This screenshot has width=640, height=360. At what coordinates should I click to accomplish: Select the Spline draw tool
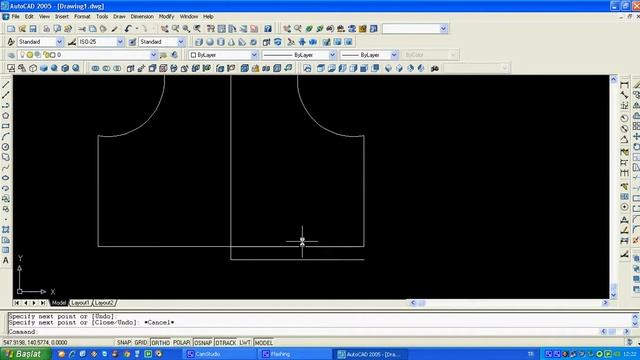click(6, 168)
